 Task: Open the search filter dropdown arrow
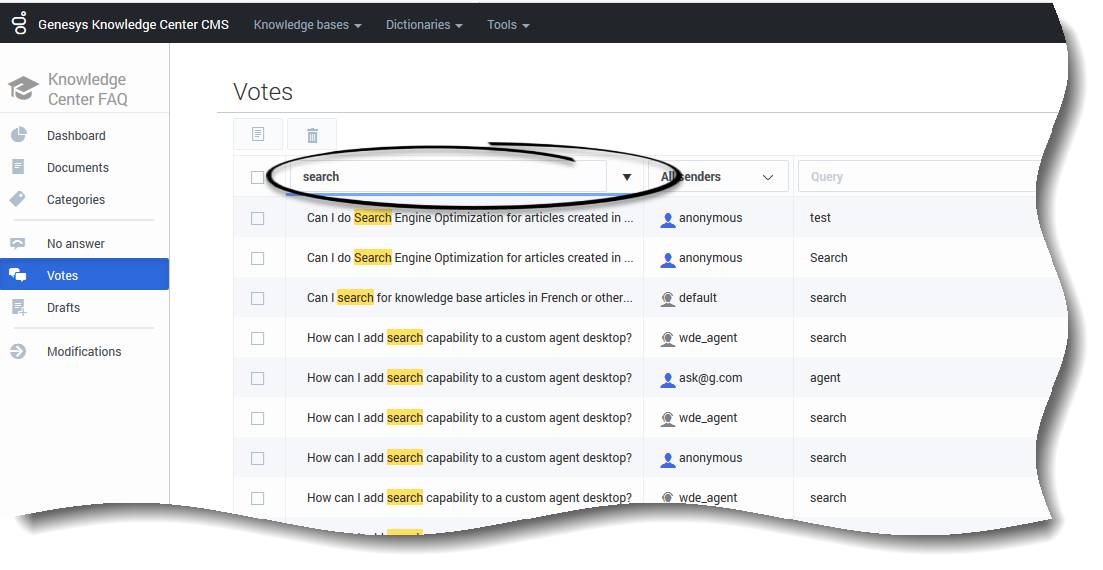(627, 177)
